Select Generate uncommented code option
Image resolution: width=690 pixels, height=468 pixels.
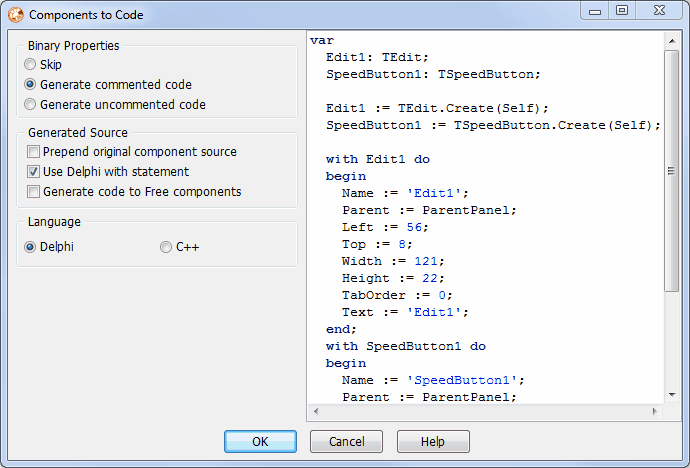[30, 104]
